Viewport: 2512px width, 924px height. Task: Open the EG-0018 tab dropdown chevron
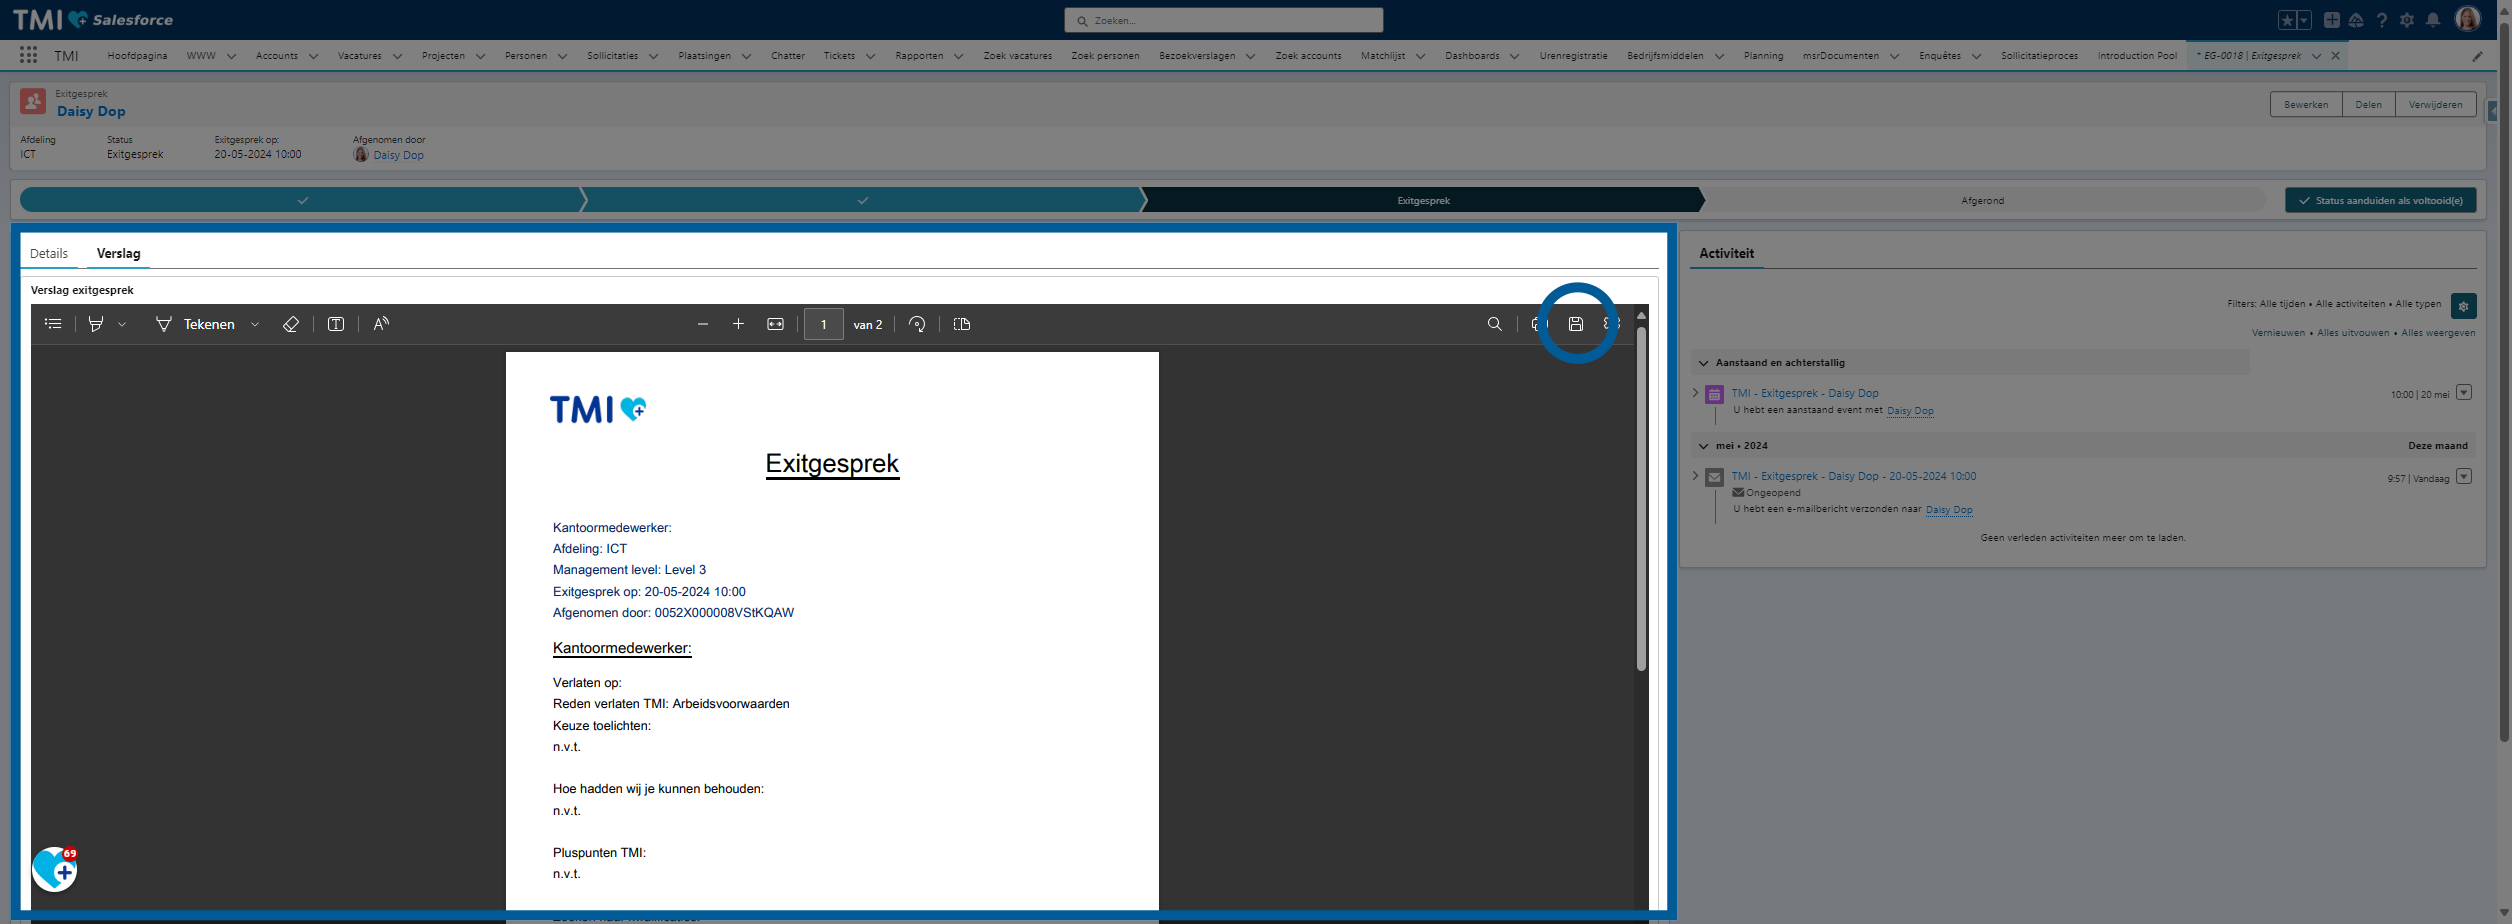click(x=2316, y=56)
